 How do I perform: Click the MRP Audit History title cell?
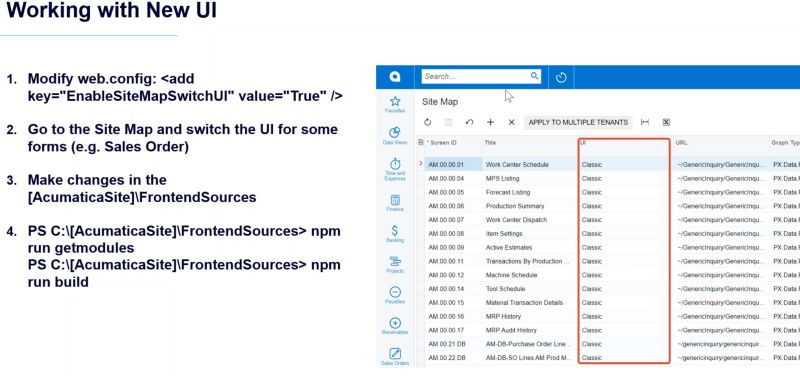click(530, 330)
